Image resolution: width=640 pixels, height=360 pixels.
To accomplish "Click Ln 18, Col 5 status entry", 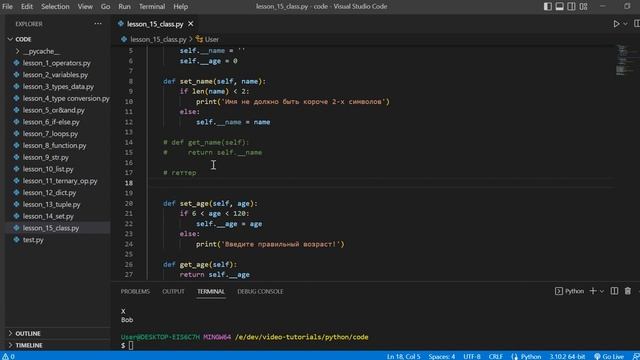I will tap(403, 356).
